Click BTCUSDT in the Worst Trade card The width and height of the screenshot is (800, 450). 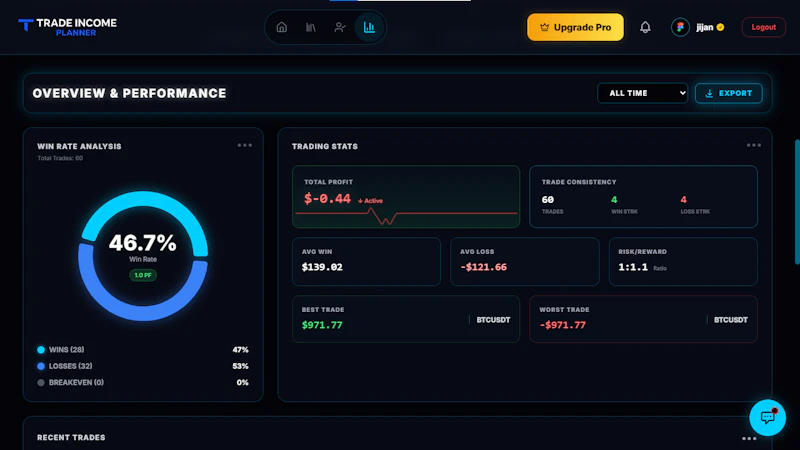[731, 320]
